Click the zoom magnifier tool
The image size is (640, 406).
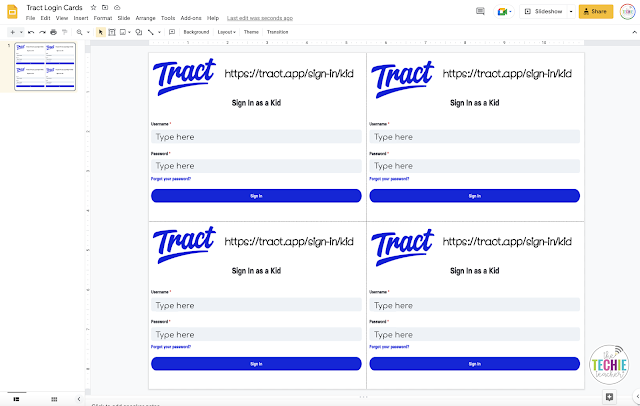click(80, 32)
